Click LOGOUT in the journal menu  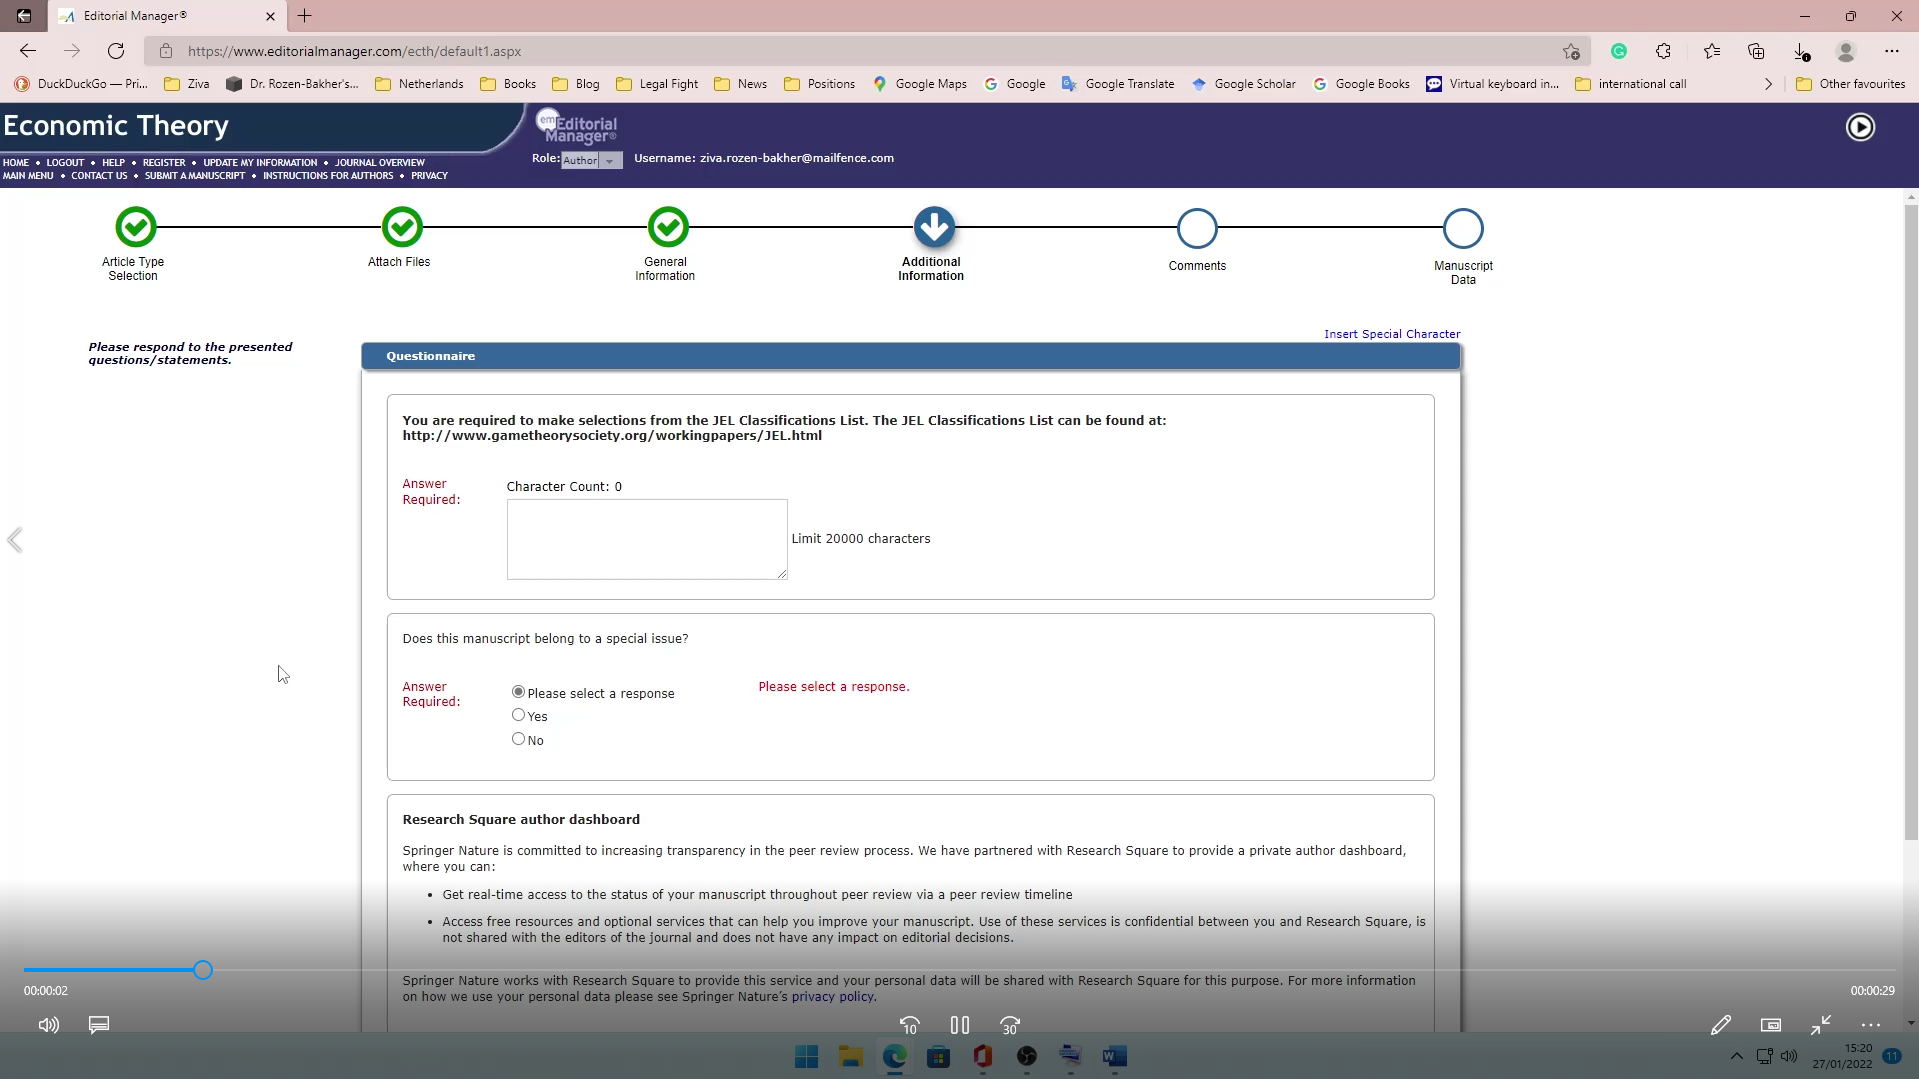(65, 163)
